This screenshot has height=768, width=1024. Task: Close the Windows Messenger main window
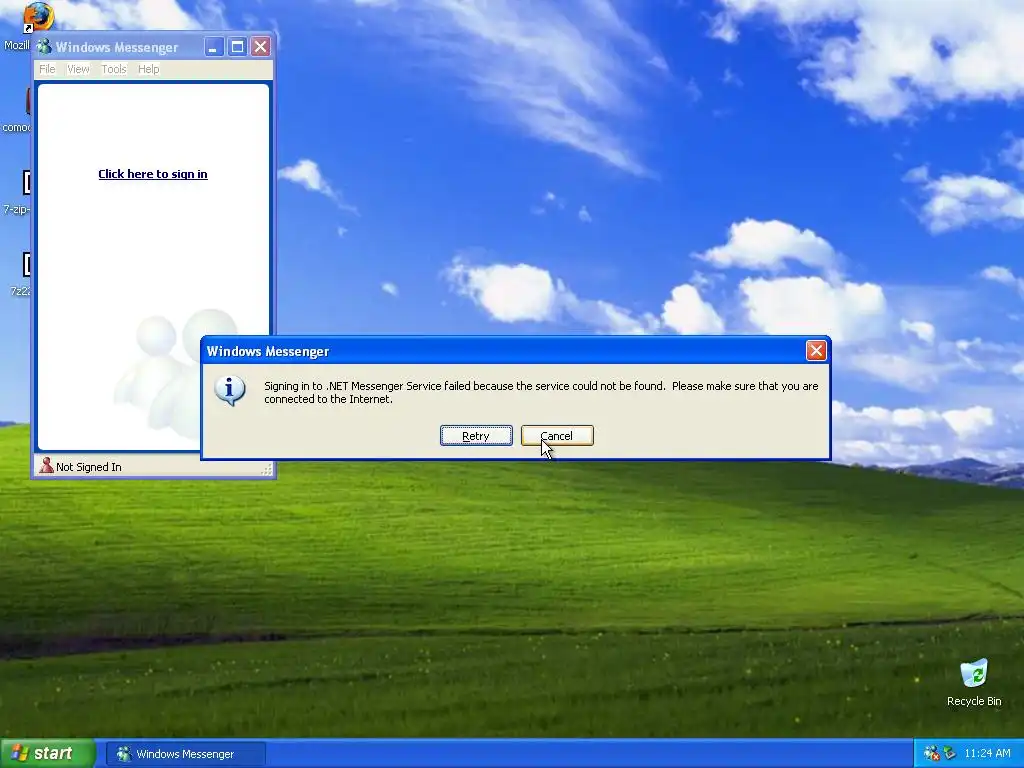point(261,46)
